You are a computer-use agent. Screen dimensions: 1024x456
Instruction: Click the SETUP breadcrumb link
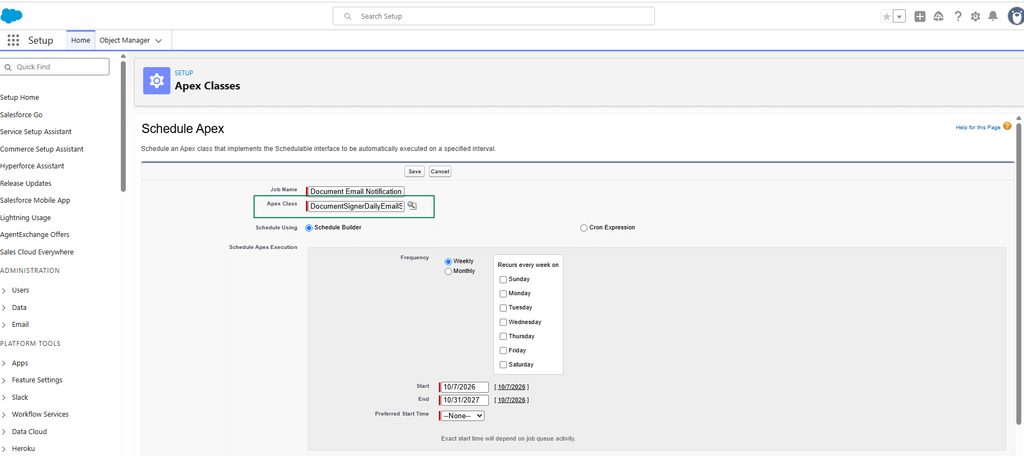(184, 73)
